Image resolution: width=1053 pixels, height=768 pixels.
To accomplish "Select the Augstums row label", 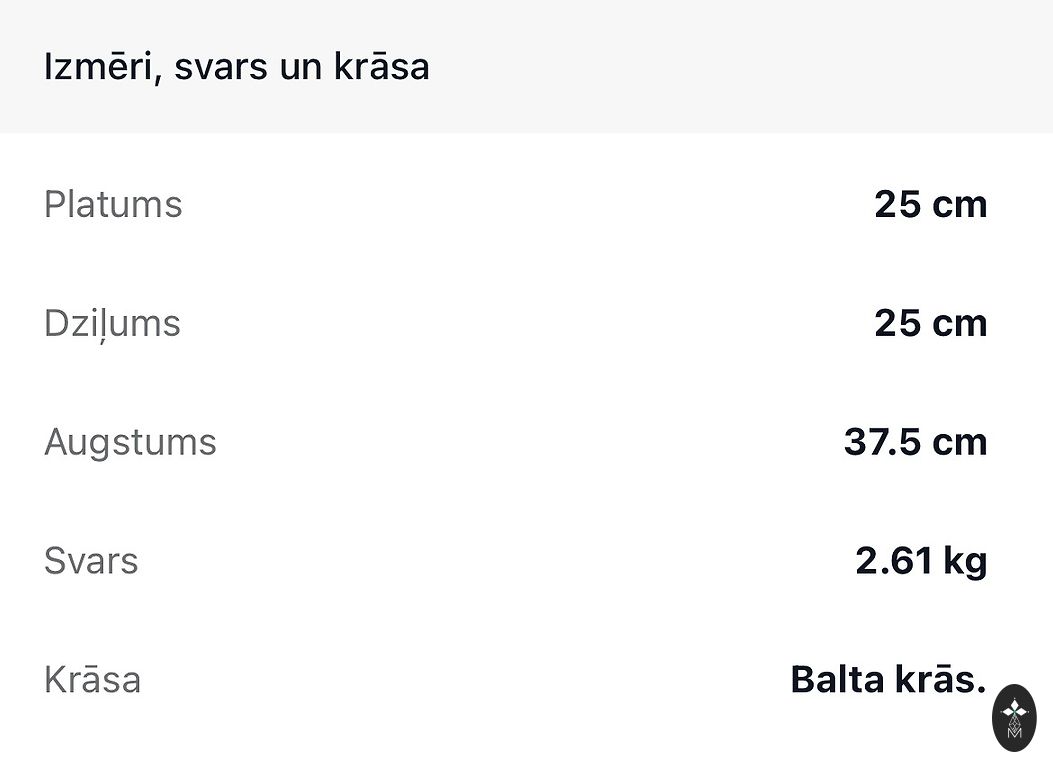I will [x=130, y=442].
